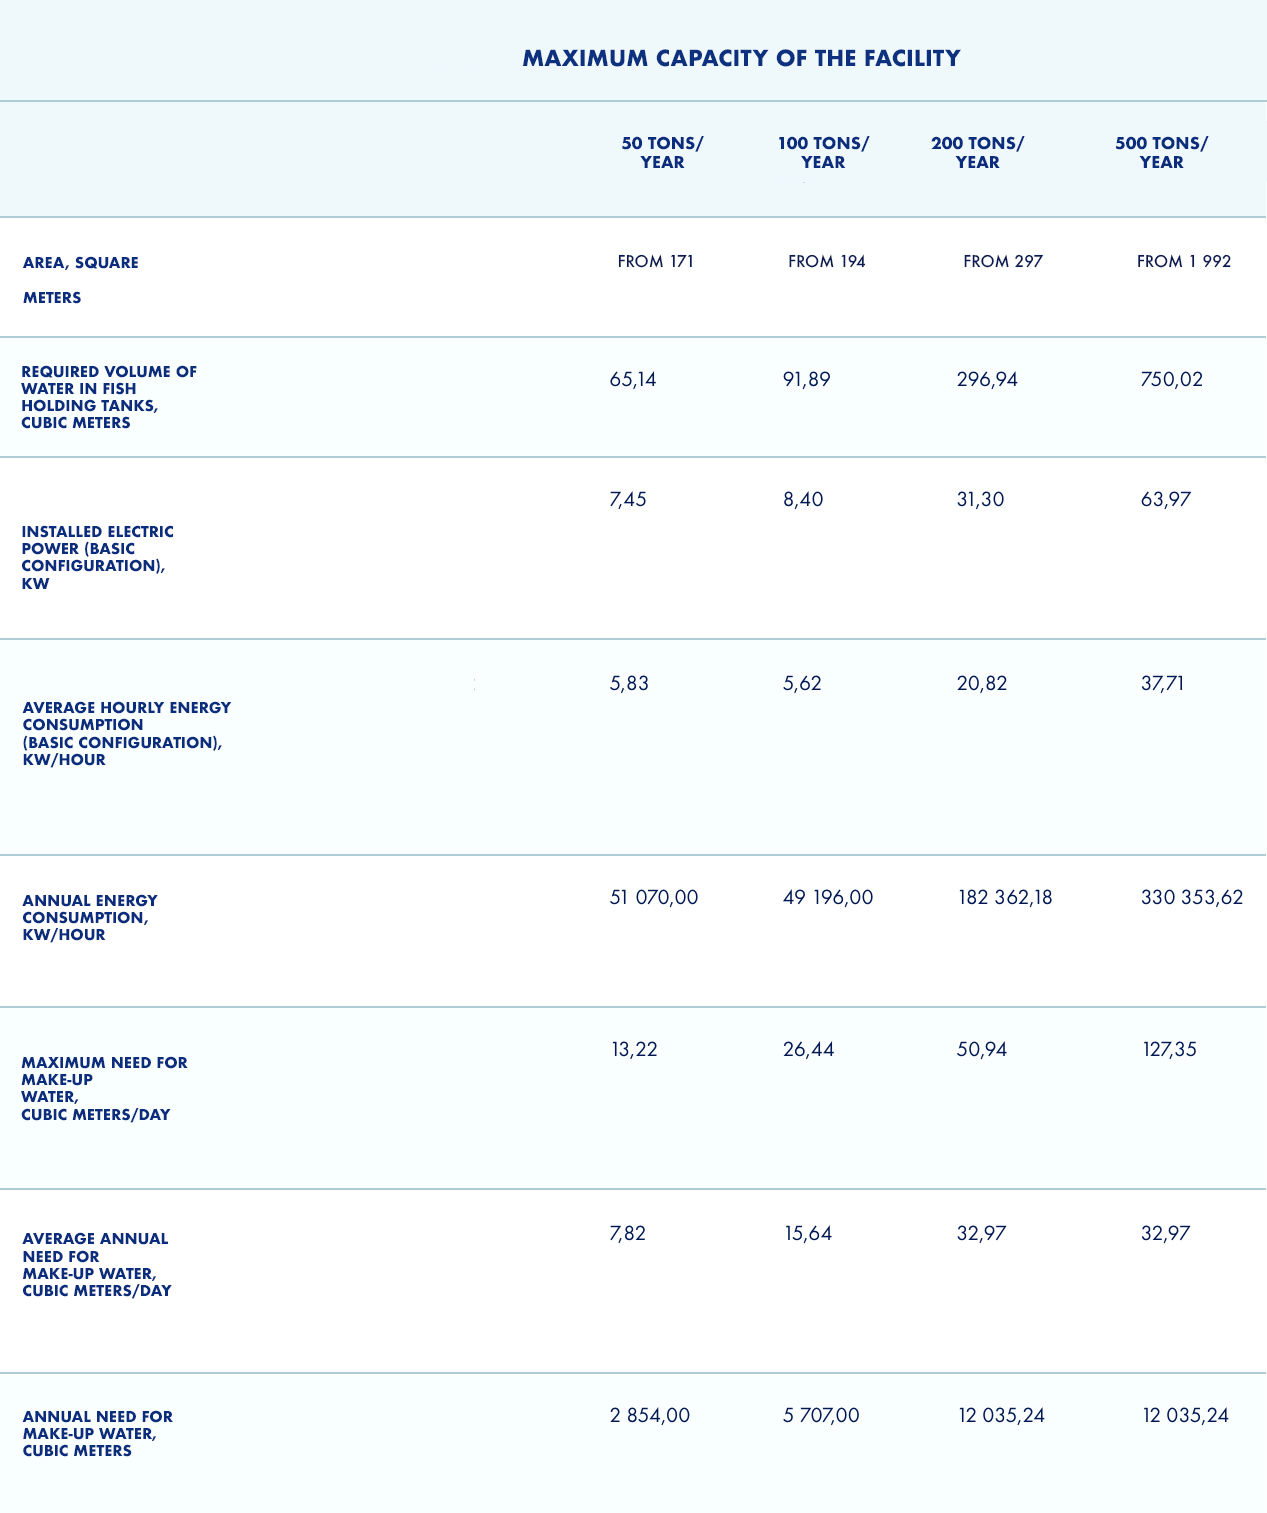Select the 65,14 water volume cell
The width and height of the screenshot is (1267, 1513).
click(x=633, y=380)
